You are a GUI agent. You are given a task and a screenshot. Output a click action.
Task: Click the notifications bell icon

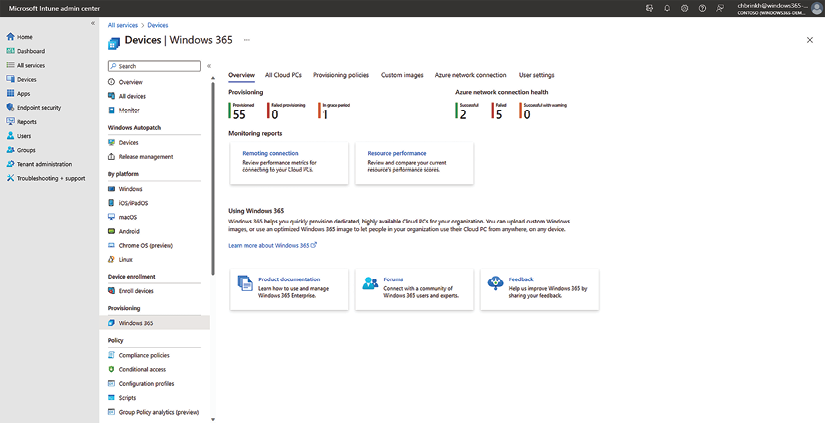tap(667, 8)
